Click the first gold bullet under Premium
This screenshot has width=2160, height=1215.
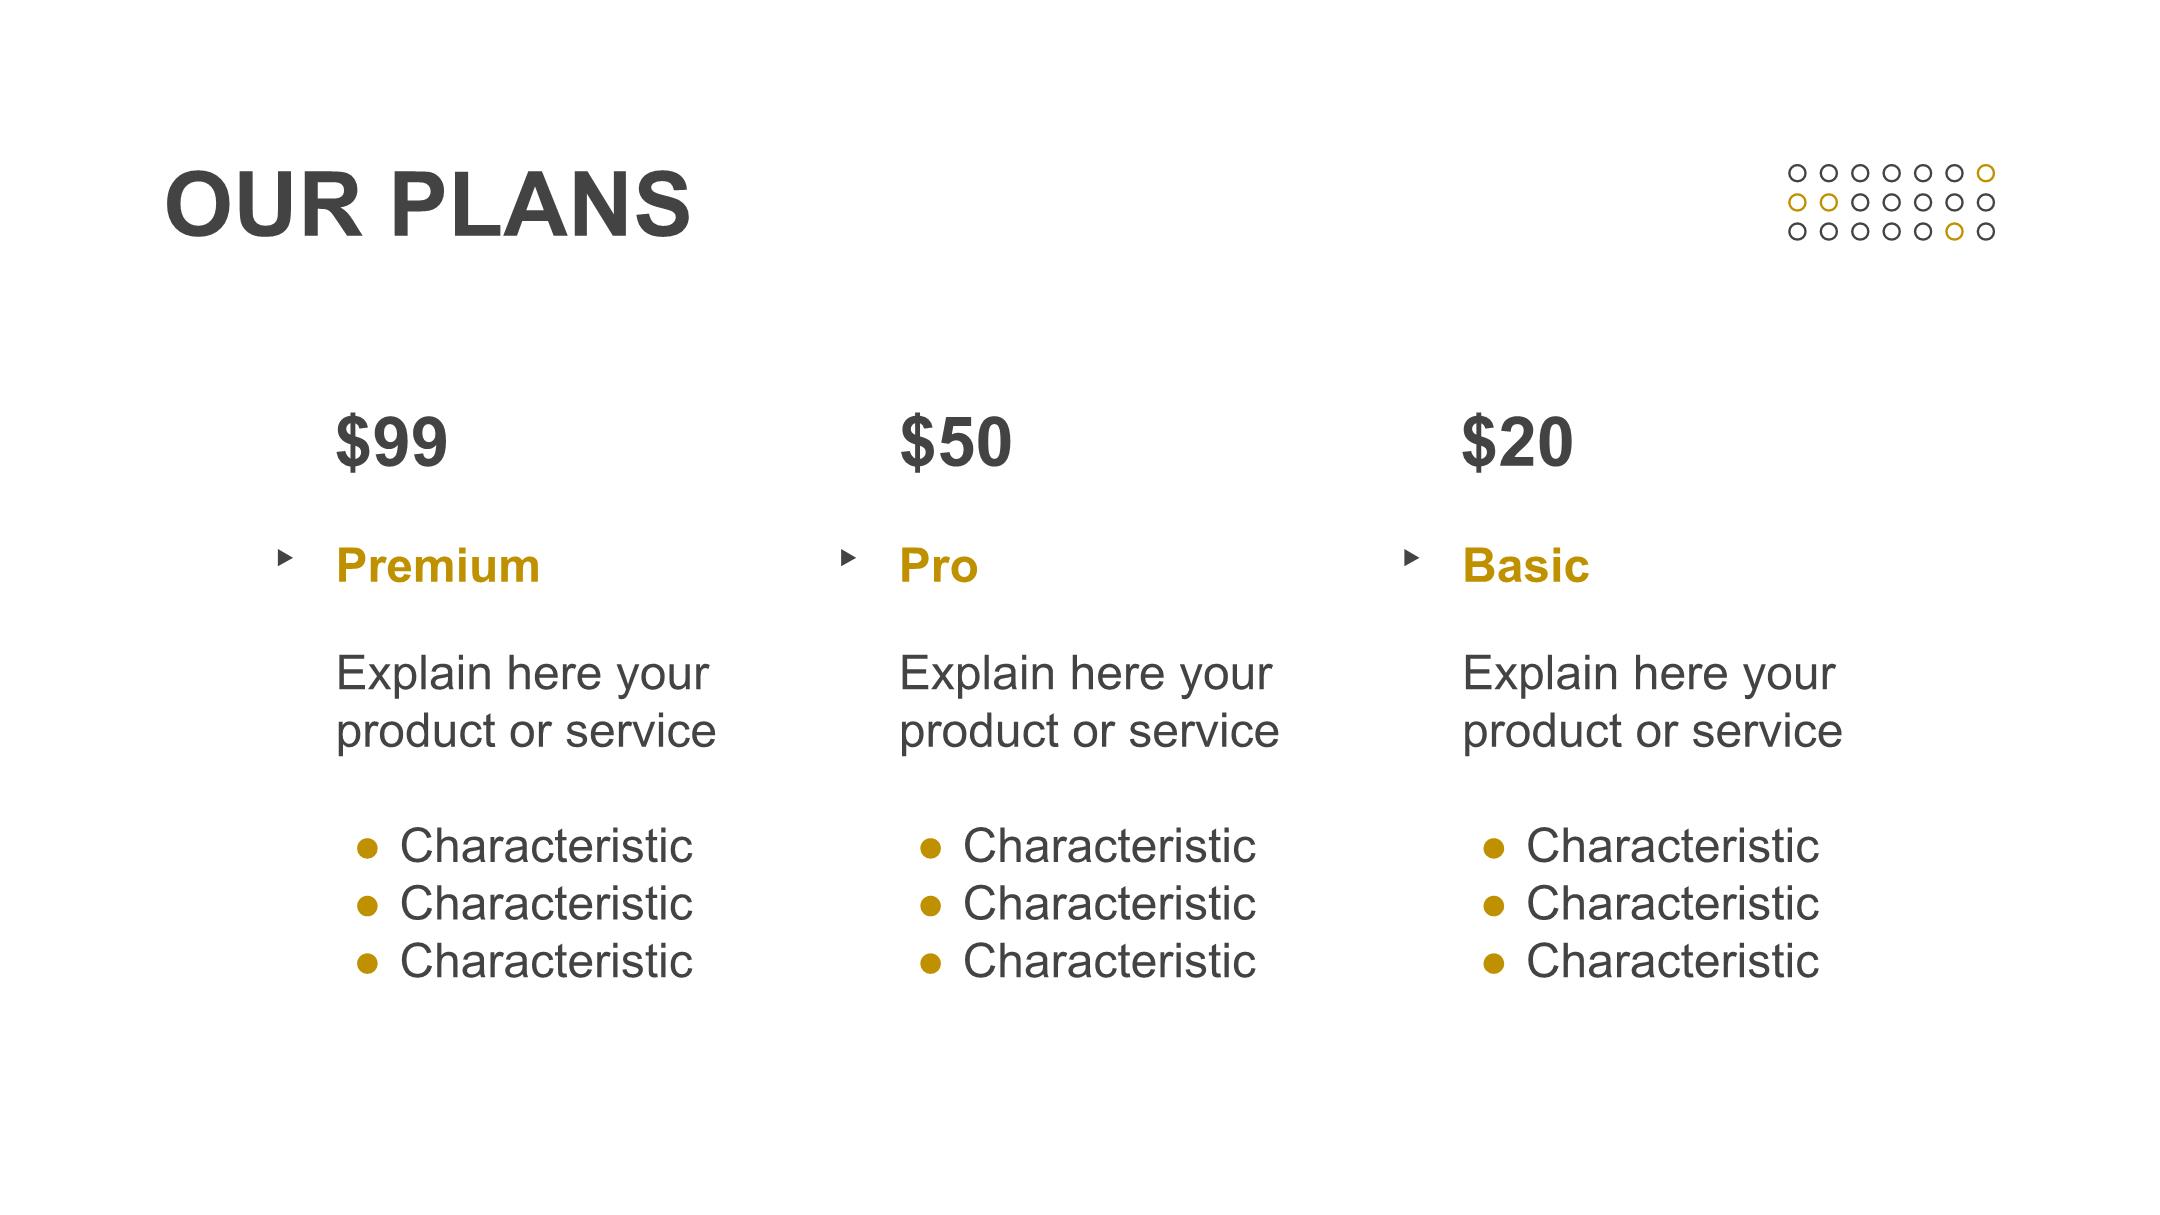pos(367,848)
